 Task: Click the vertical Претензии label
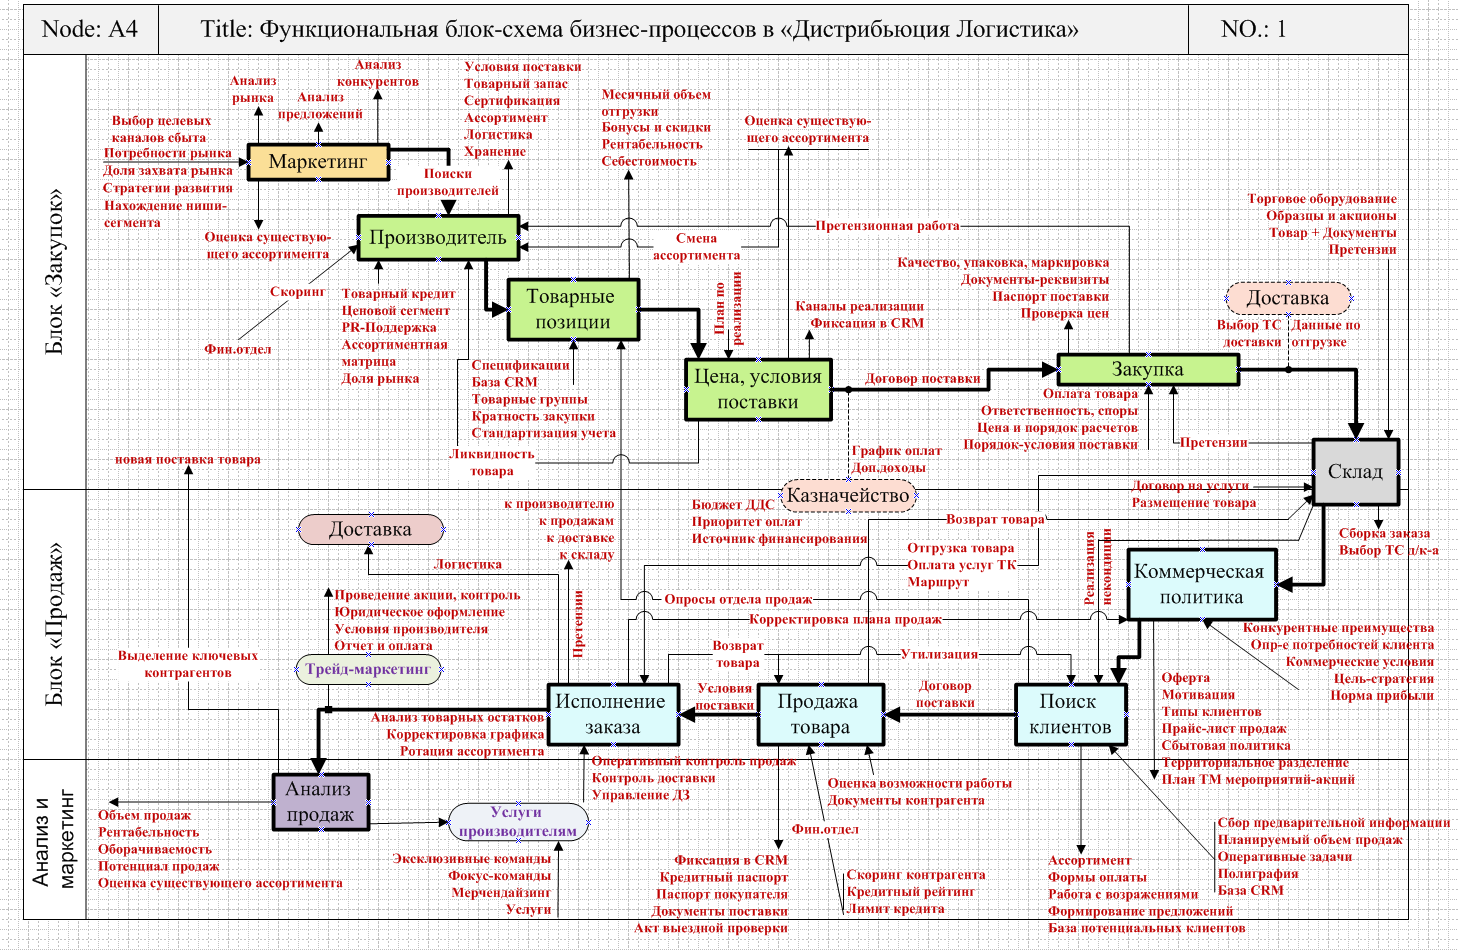pyautogui.click(x=578, y=623)
